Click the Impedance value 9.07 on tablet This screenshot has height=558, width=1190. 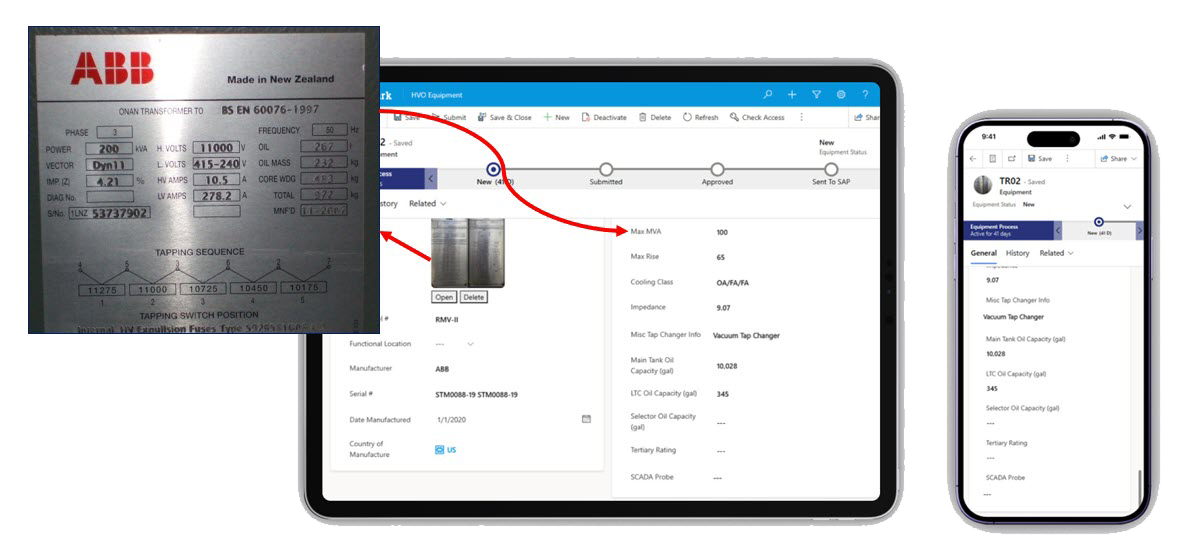723,307
